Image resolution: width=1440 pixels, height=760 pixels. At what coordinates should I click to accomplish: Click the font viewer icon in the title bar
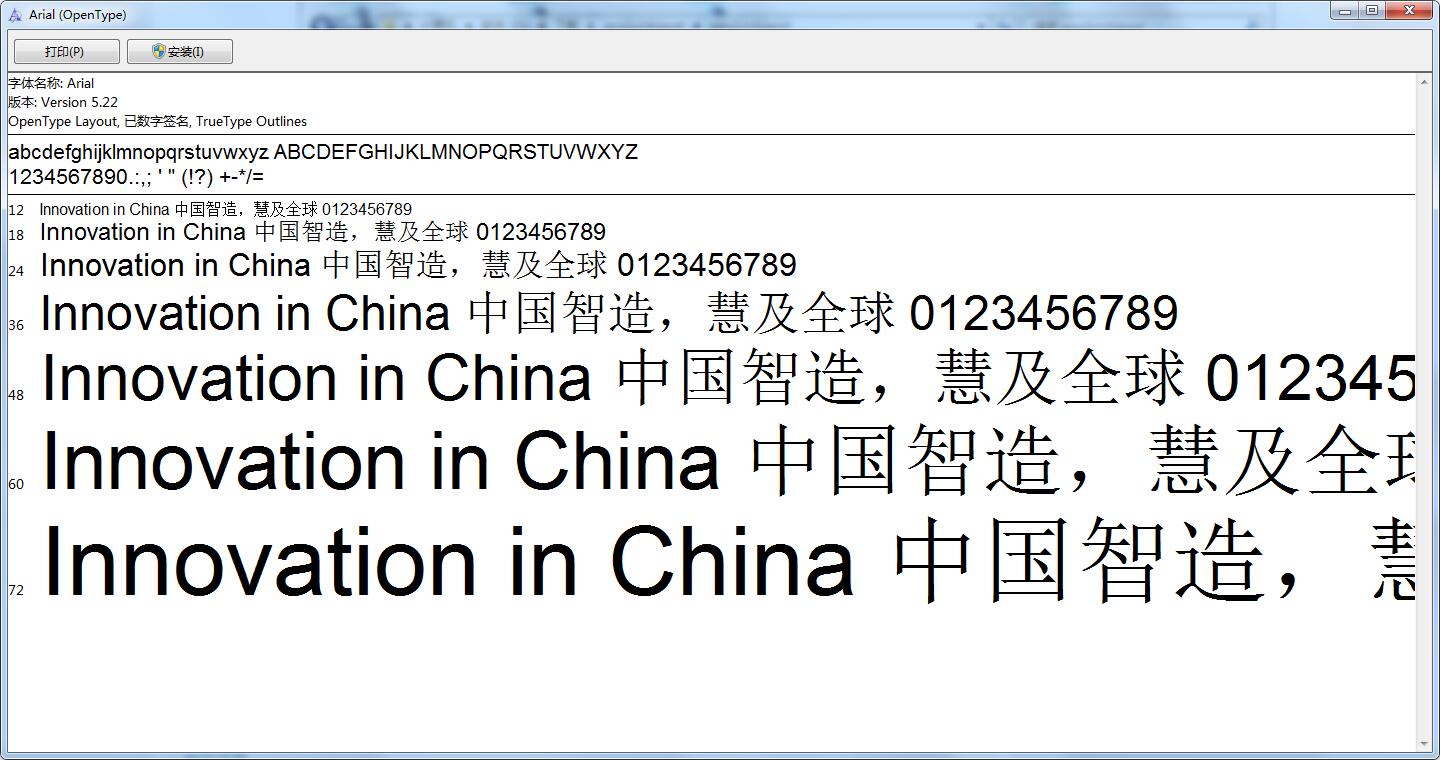(15, 15)
